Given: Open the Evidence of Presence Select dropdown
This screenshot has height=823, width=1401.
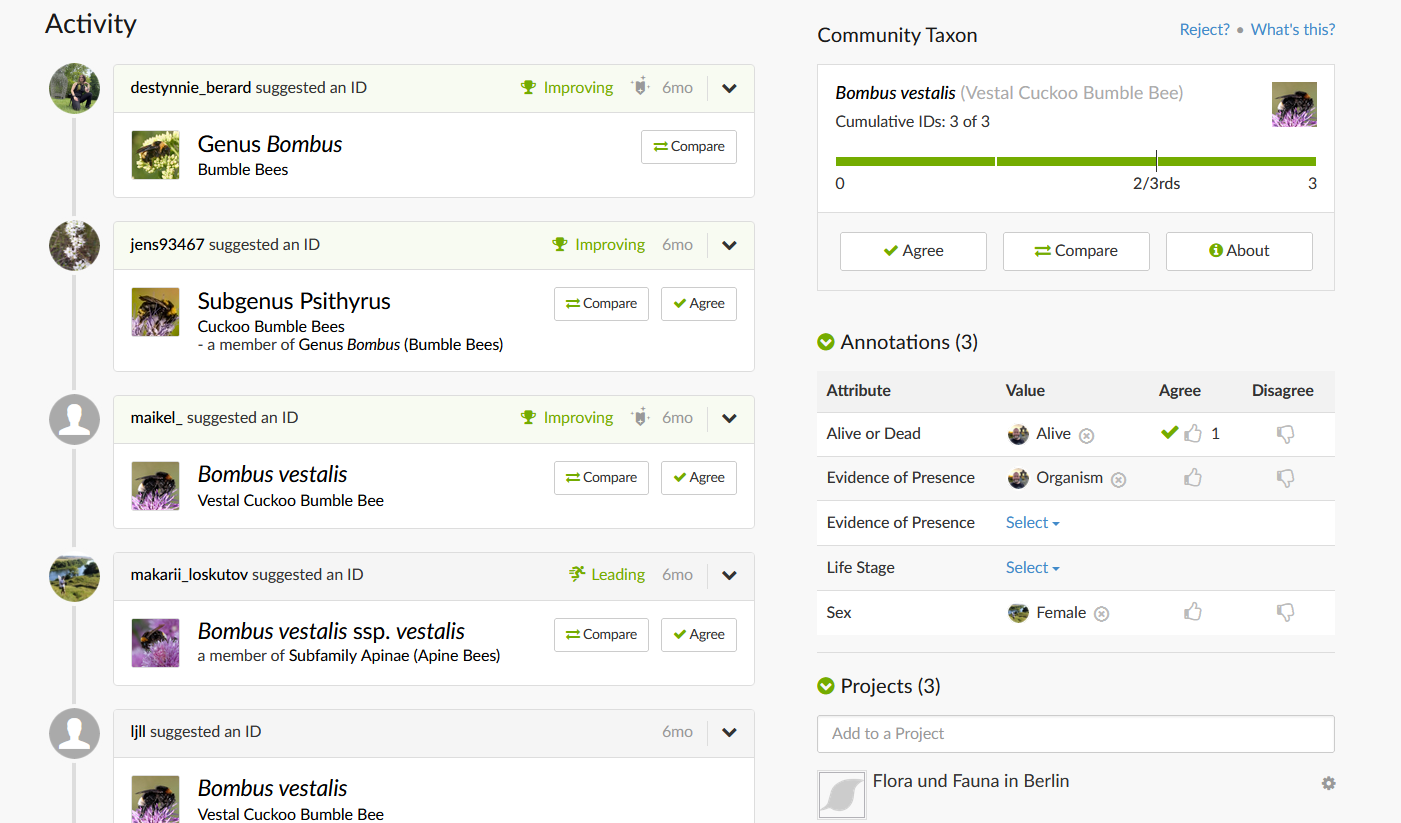Looking at the screenshot, I should click(1032, 522).
